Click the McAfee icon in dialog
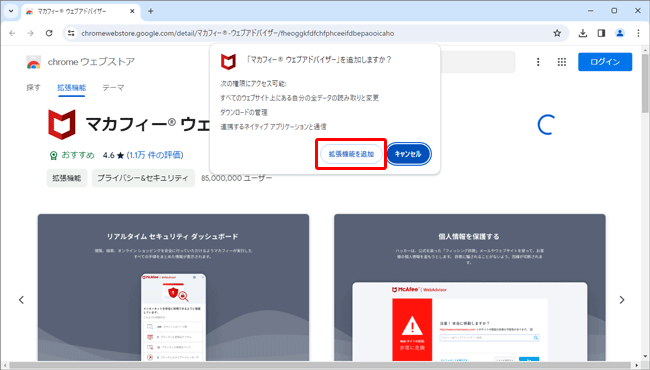Viewport: 650px width, 370px height. coord(228,61)
